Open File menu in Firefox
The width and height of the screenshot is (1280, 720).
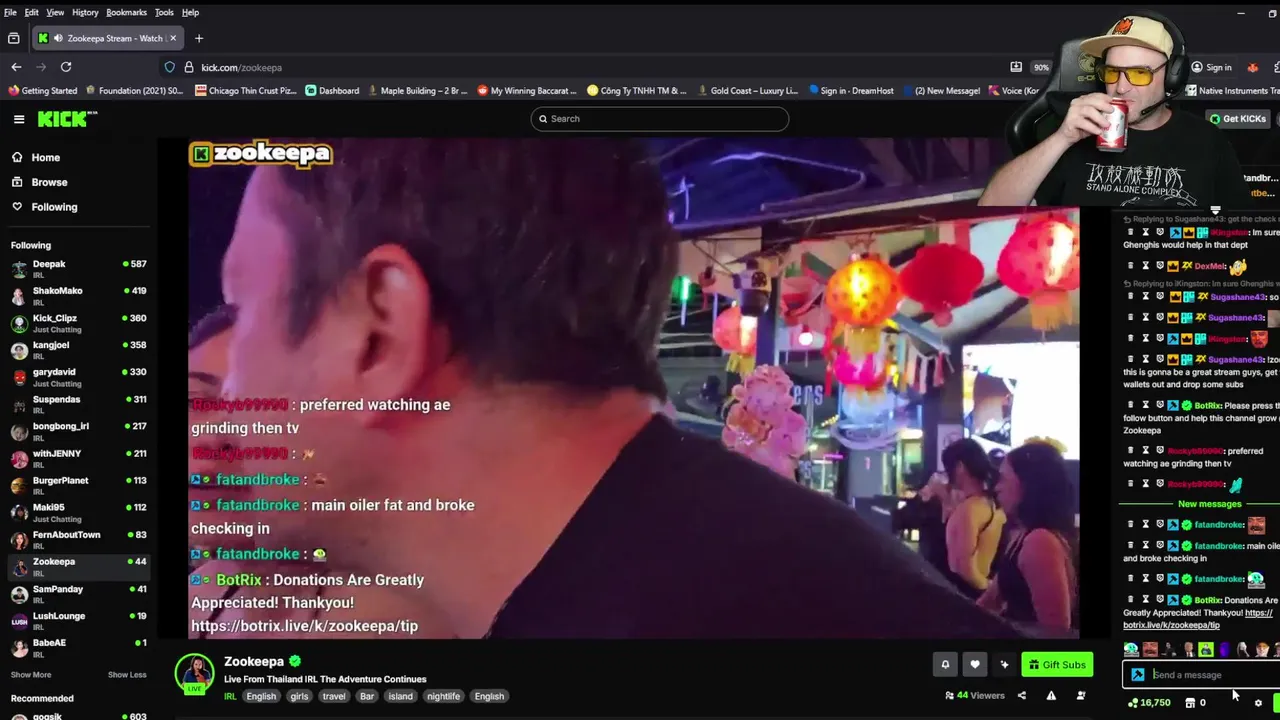point(10,12)
